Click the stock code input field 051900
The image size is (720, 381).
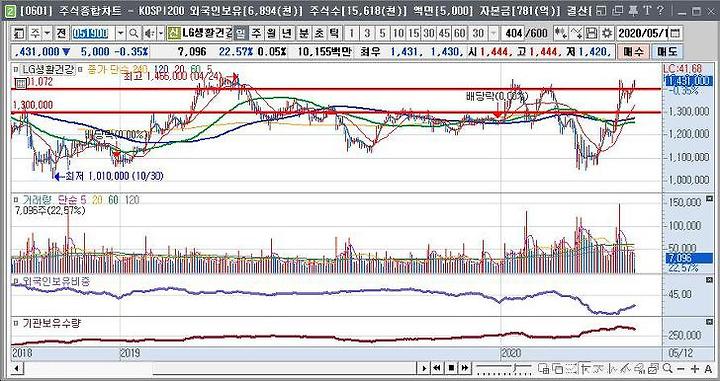[93, 33]
